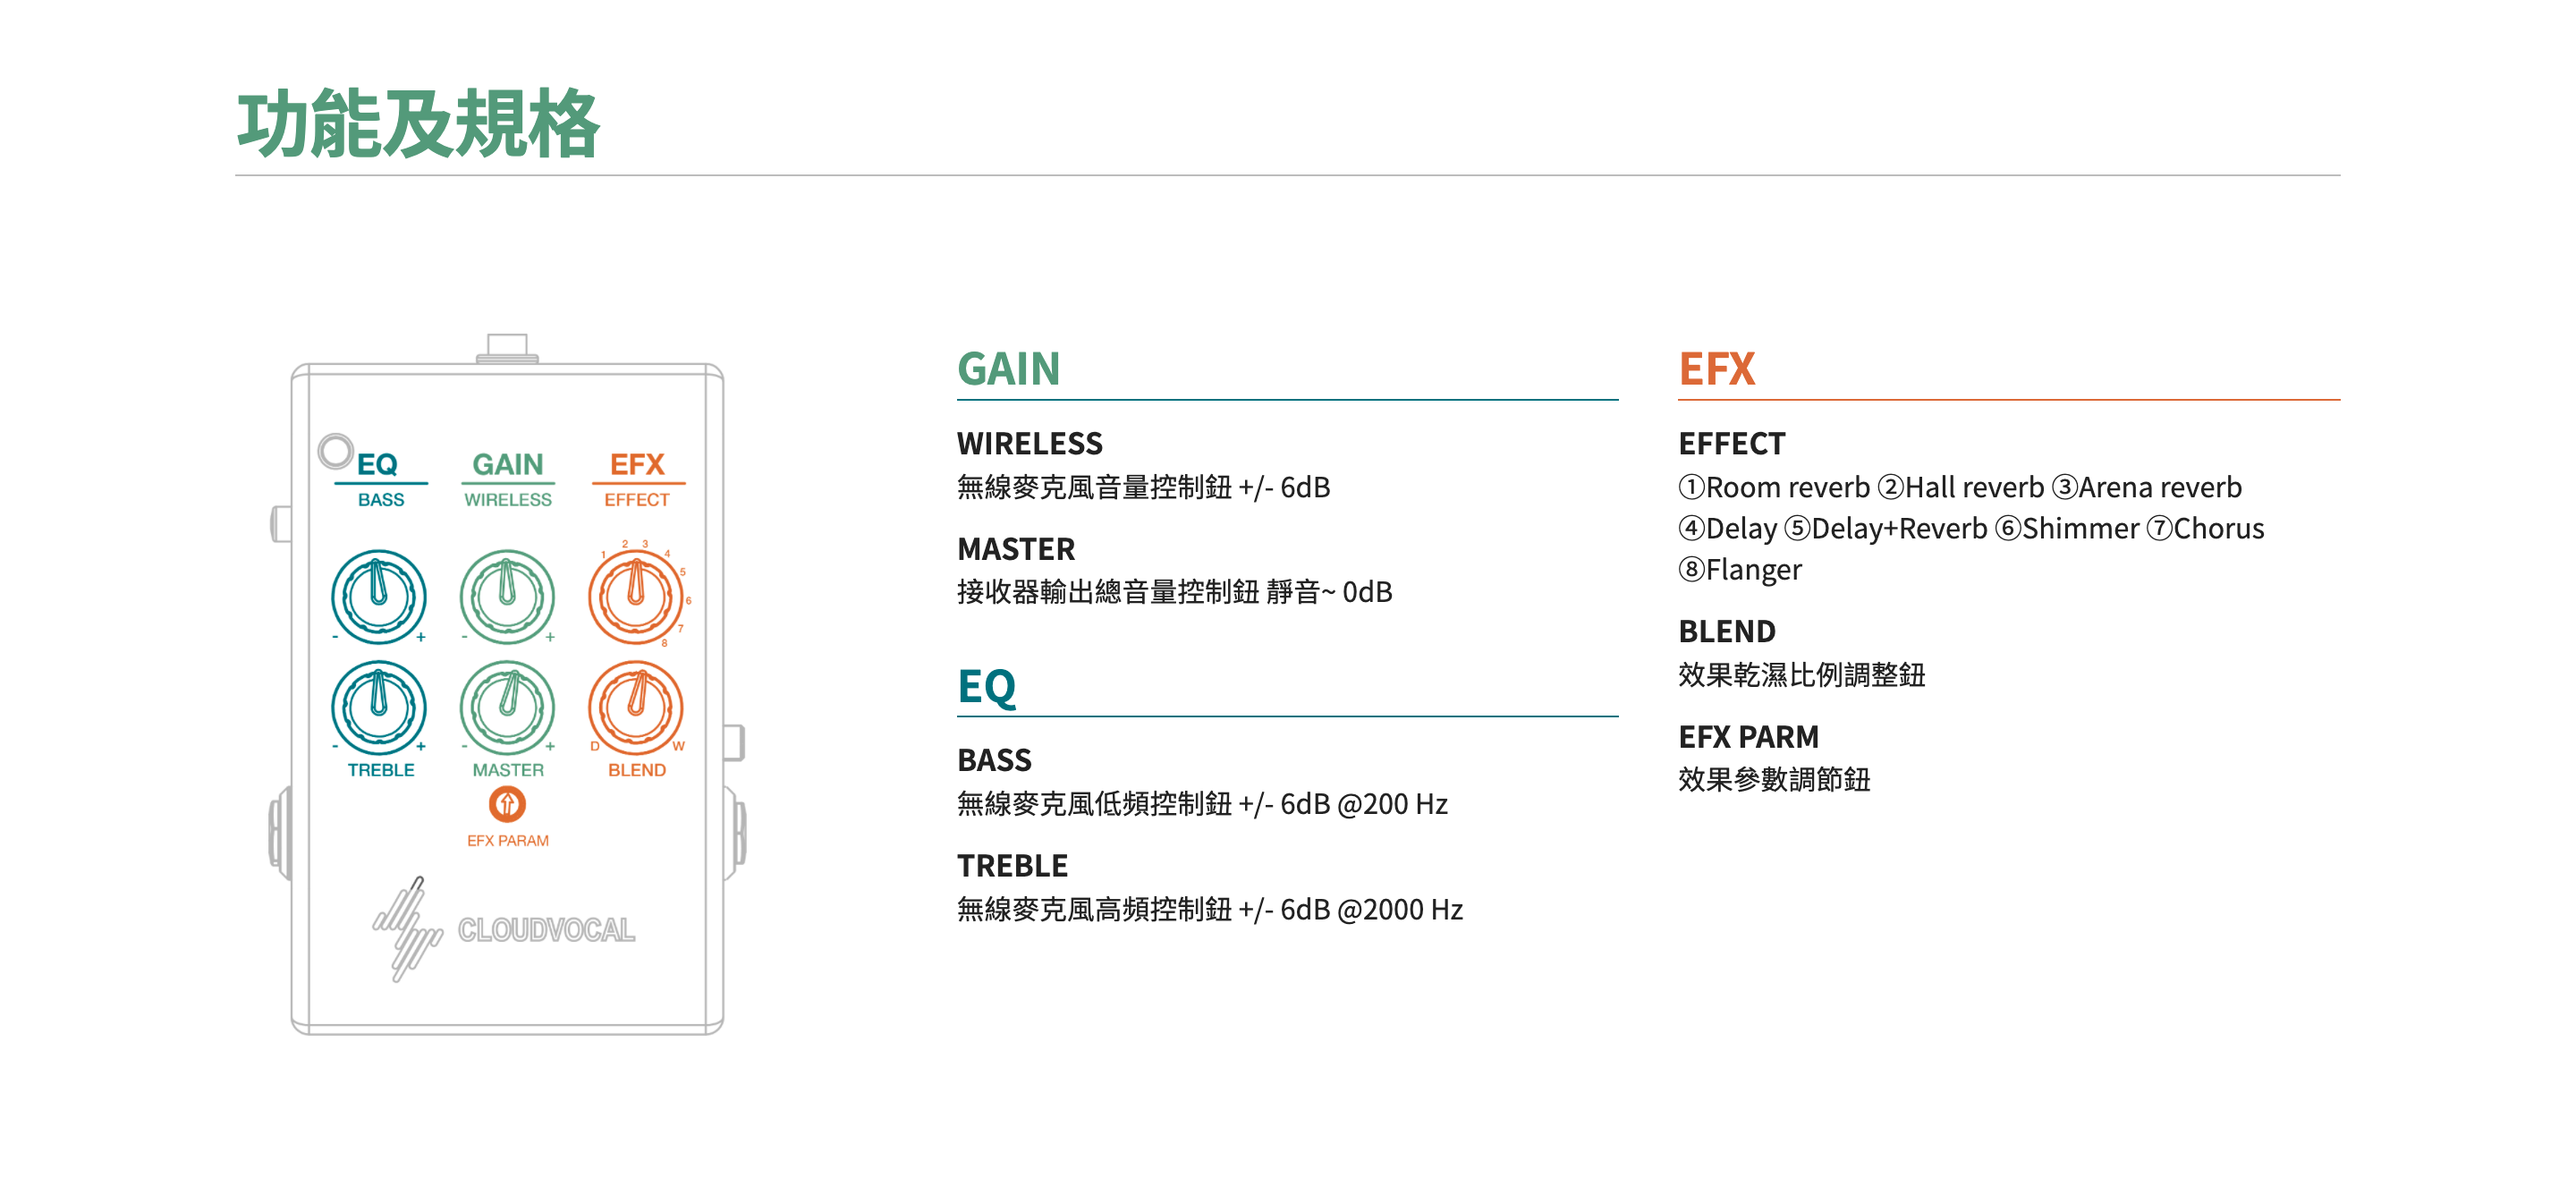Click the BASS EQ knob
This screenshot has height=1195, width=2576.
click(x=379, y=596)
